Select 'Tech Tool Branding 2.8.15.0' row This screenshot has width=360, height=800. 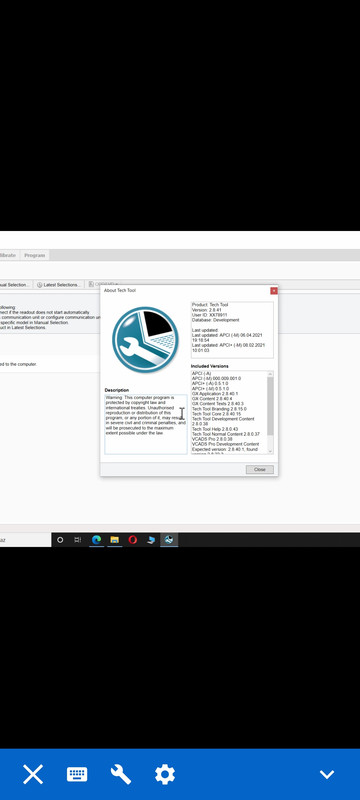pyautogui.click(x=219, y=409)
